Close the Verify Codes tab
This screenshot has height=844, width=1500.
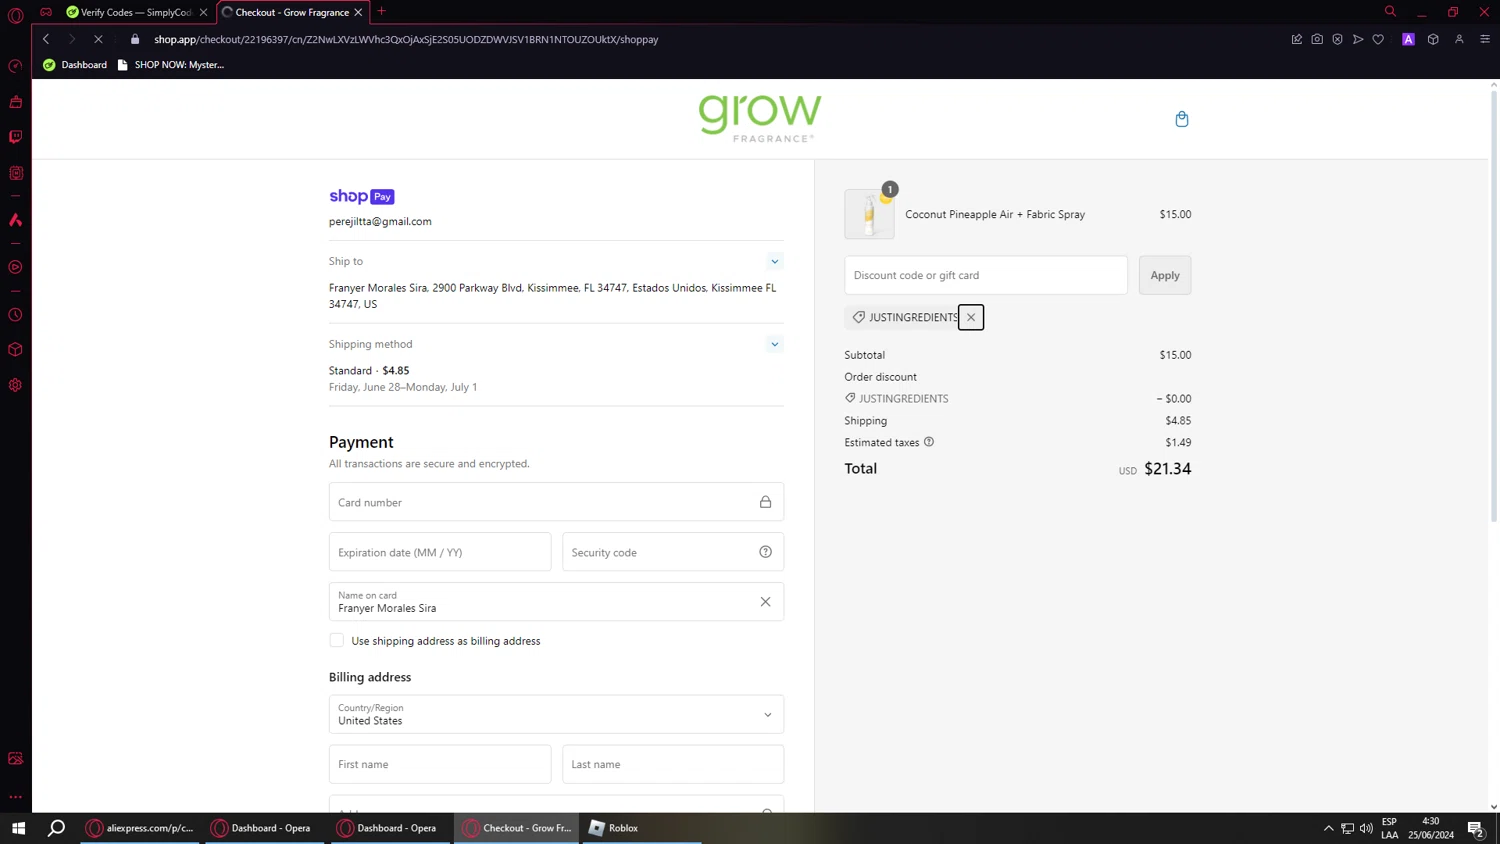coord(204,12)
